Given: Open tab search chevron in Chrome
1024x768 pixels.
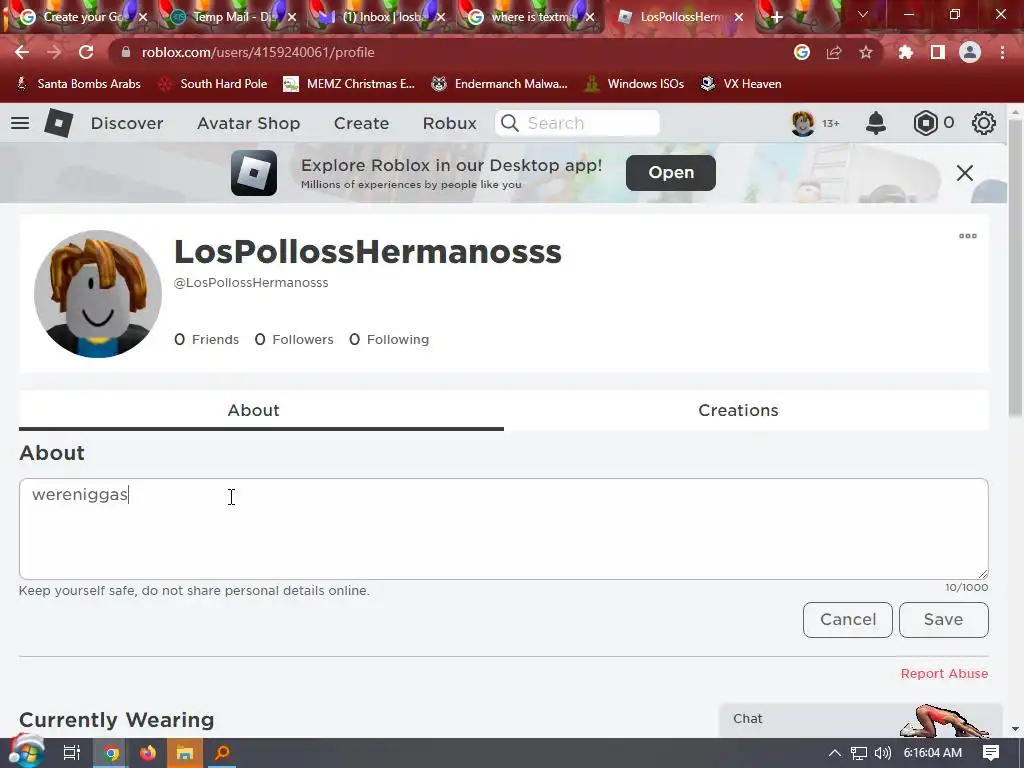Looking at the screenshot, I should [863, 14].
